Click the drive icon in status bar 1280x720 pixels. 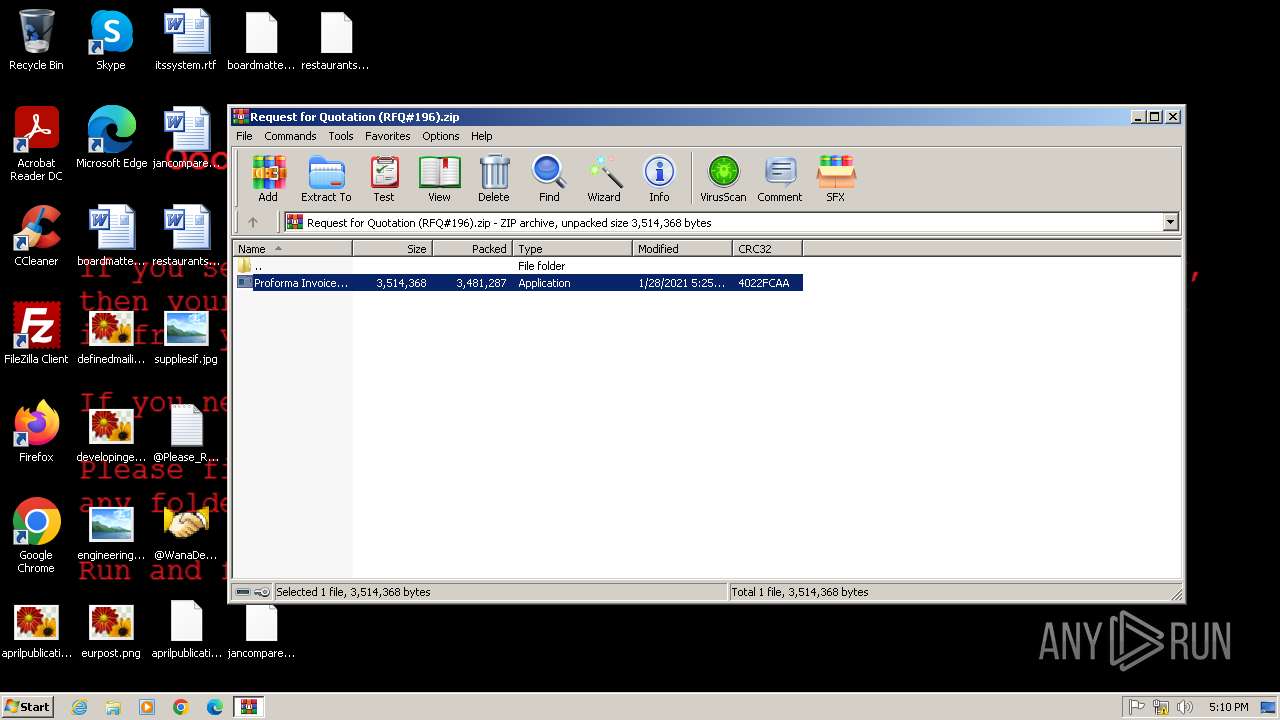[244, 592]
